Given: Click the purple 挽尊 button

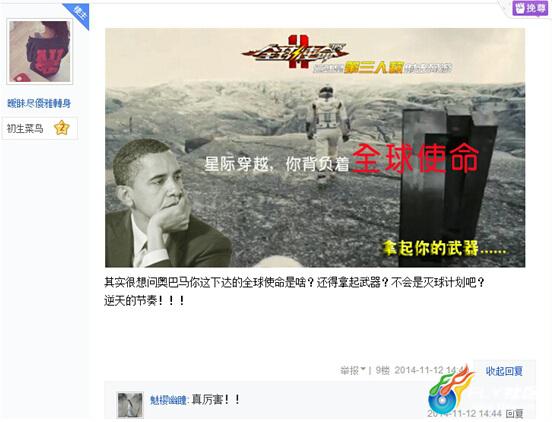Looking at the screenshot, I should pos(530,8).
